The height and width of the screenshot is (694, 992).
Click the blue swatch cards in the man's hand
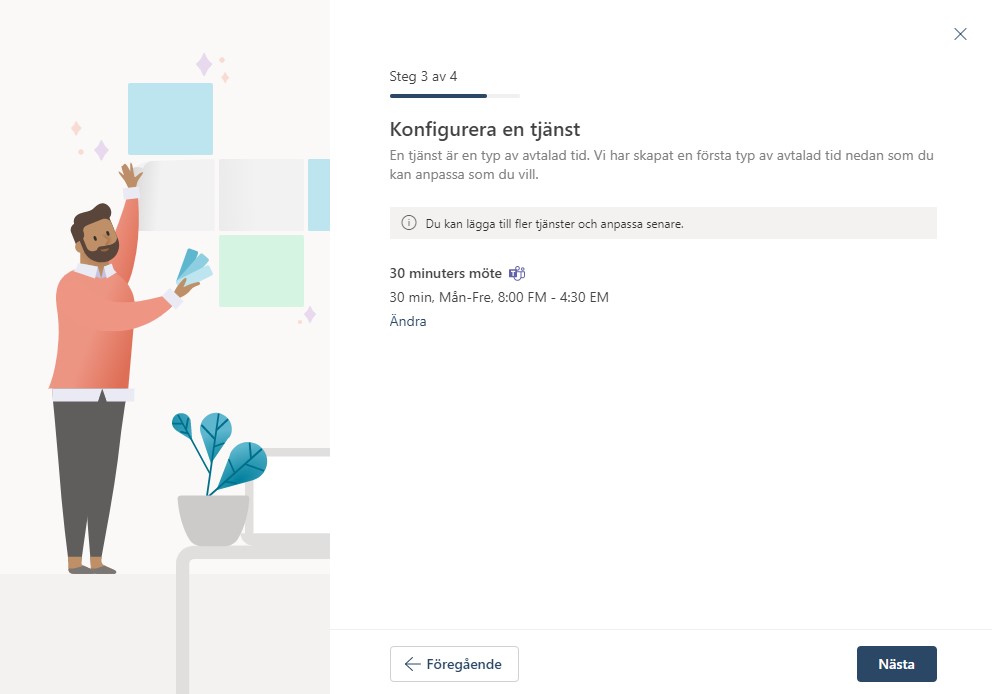[x=194, y=266]
